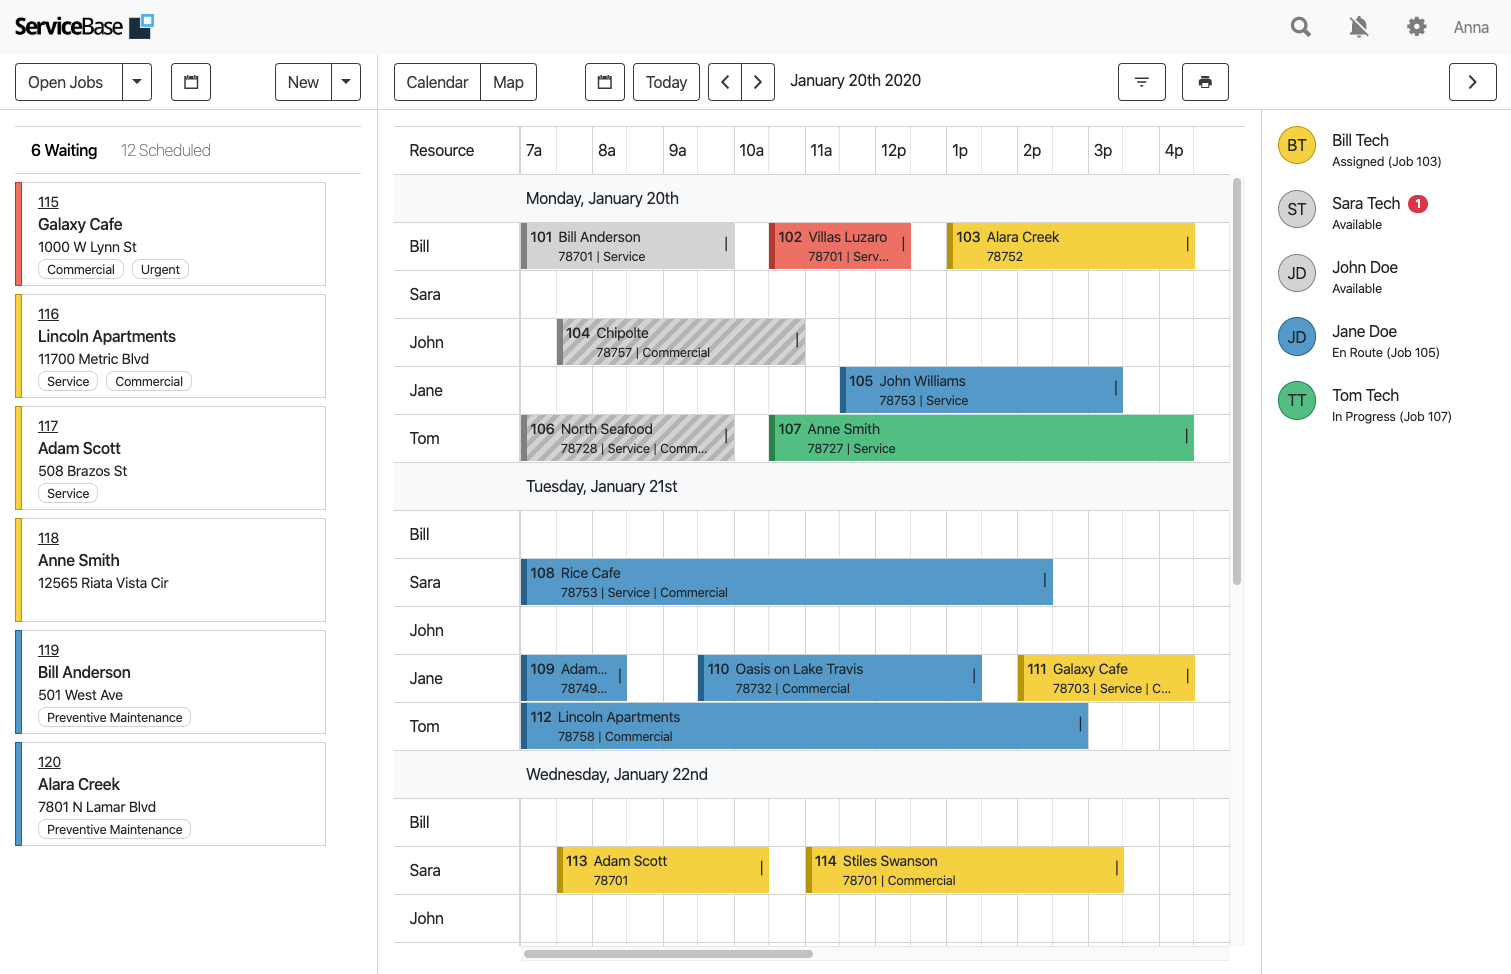Toggle the muted notifications bell
This screenshot has width=1511, height=974.
point(1358,27)
